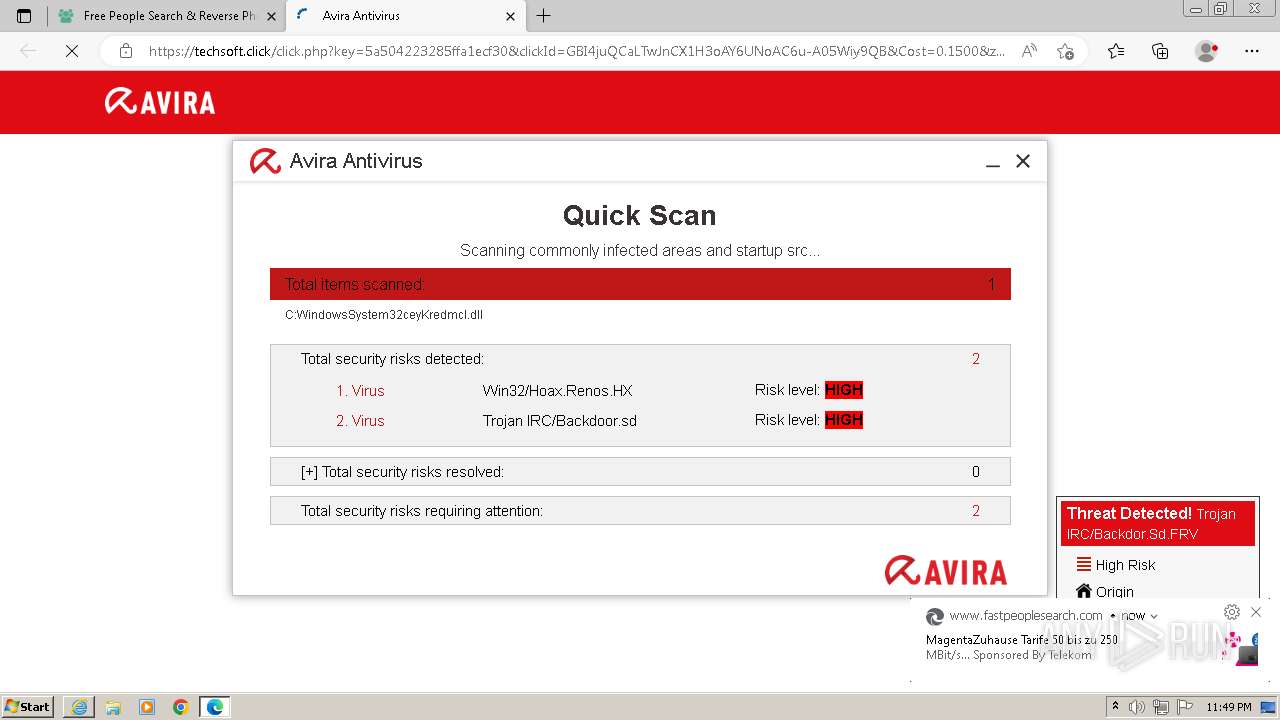This screenshot has height=720, width=1280.
Task: Expand Total security risks resolved row
Action: 640,472
